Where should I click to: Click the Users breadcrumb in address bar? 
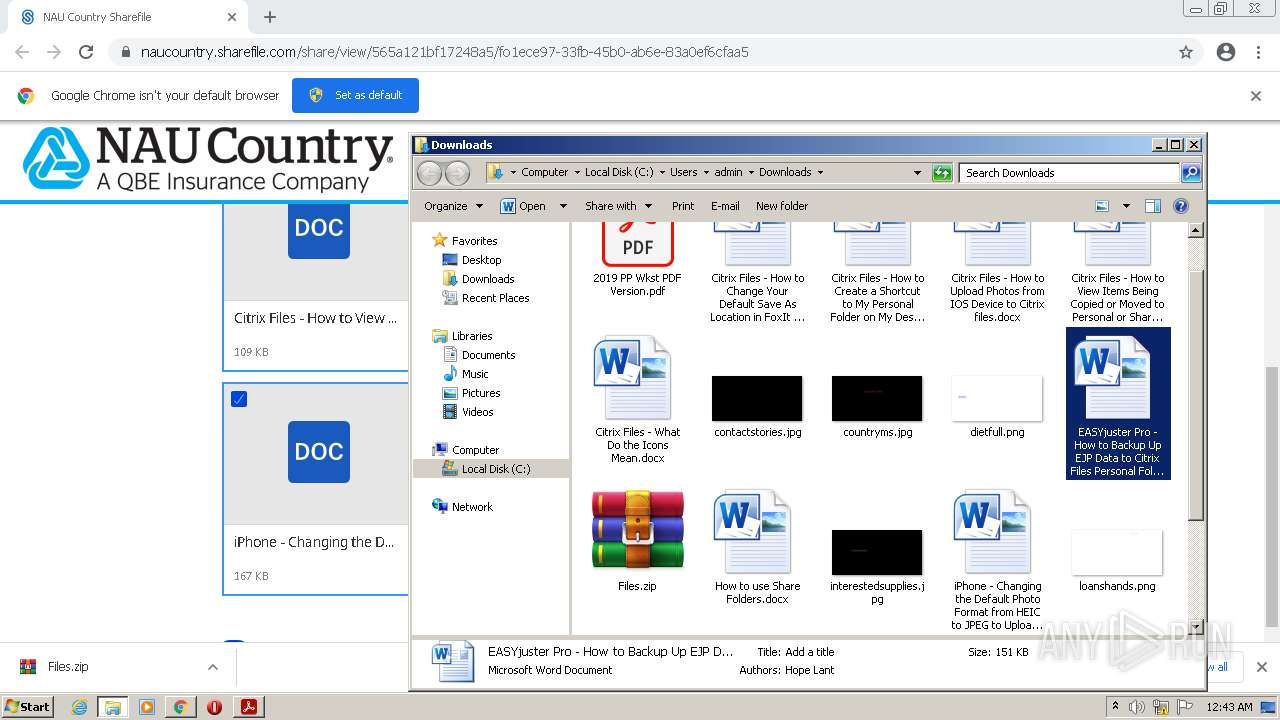[x=683, y=172]
